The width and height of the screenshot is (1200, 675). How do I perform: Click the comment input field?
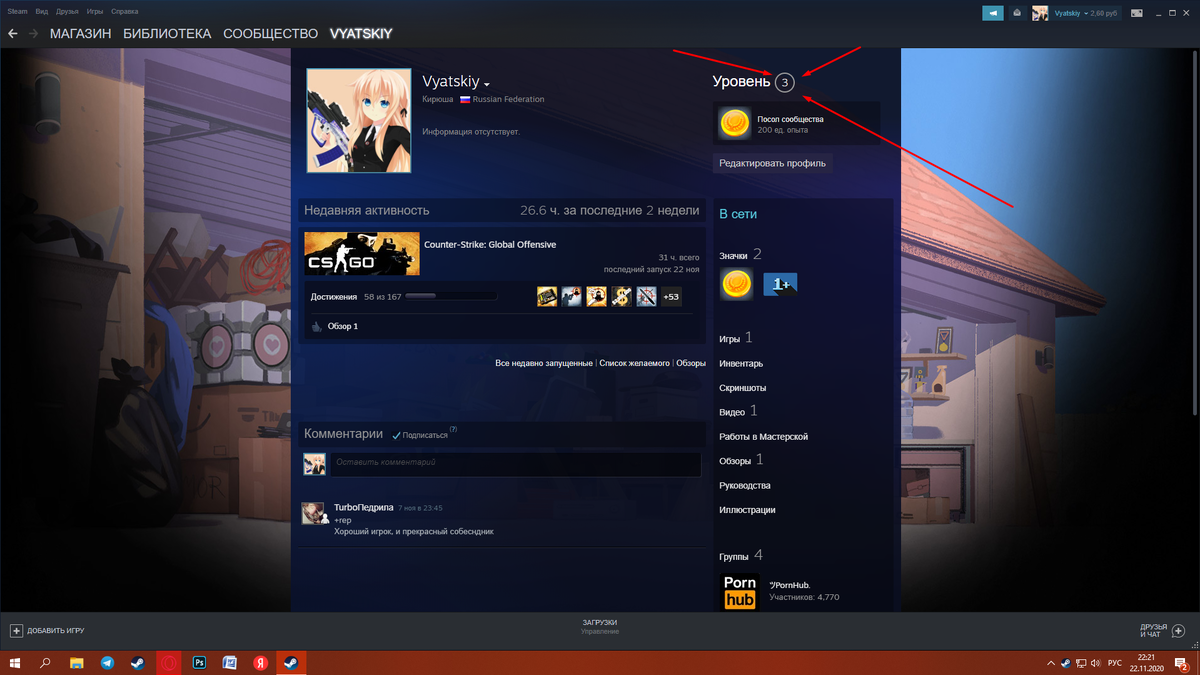click(x=515, y=464)
